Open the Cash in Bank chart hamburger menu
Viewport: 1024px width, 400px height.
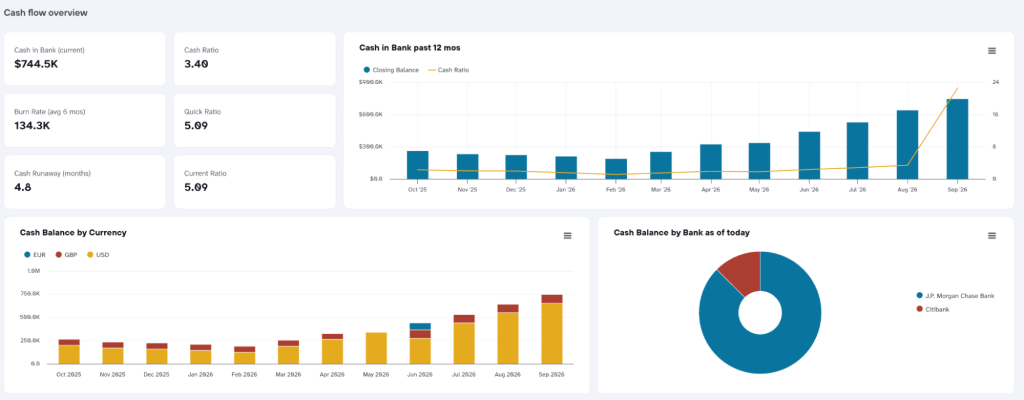tap(991, 51)
